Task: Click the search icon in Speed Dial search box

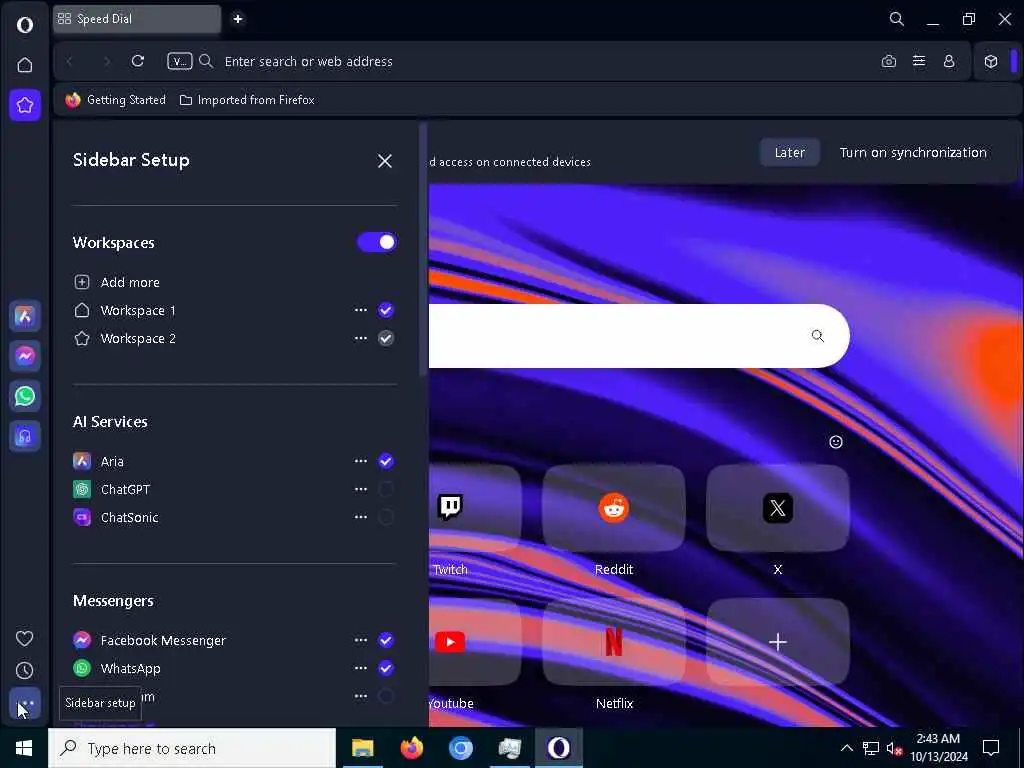Action: (x=818, y=336)
